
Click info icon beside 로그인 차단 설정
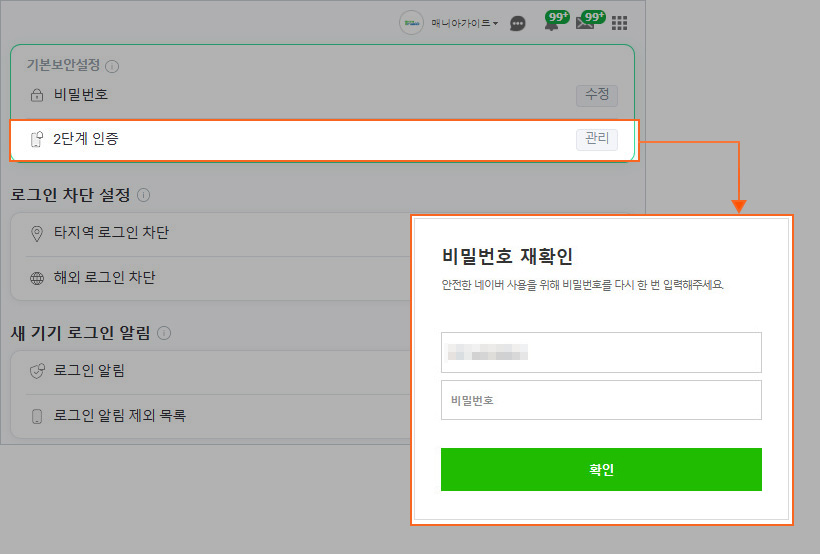tap(144, 195)
